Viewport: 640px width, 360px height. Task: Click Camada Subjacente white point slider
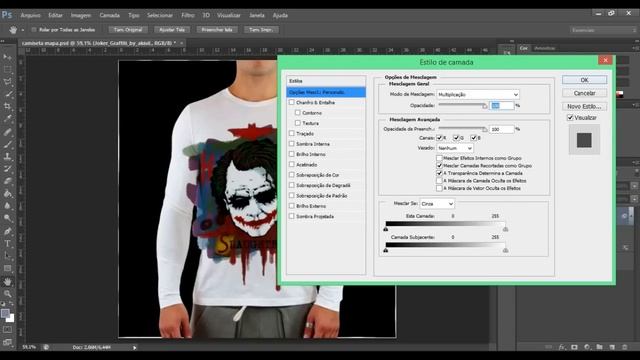click(505, 250)
